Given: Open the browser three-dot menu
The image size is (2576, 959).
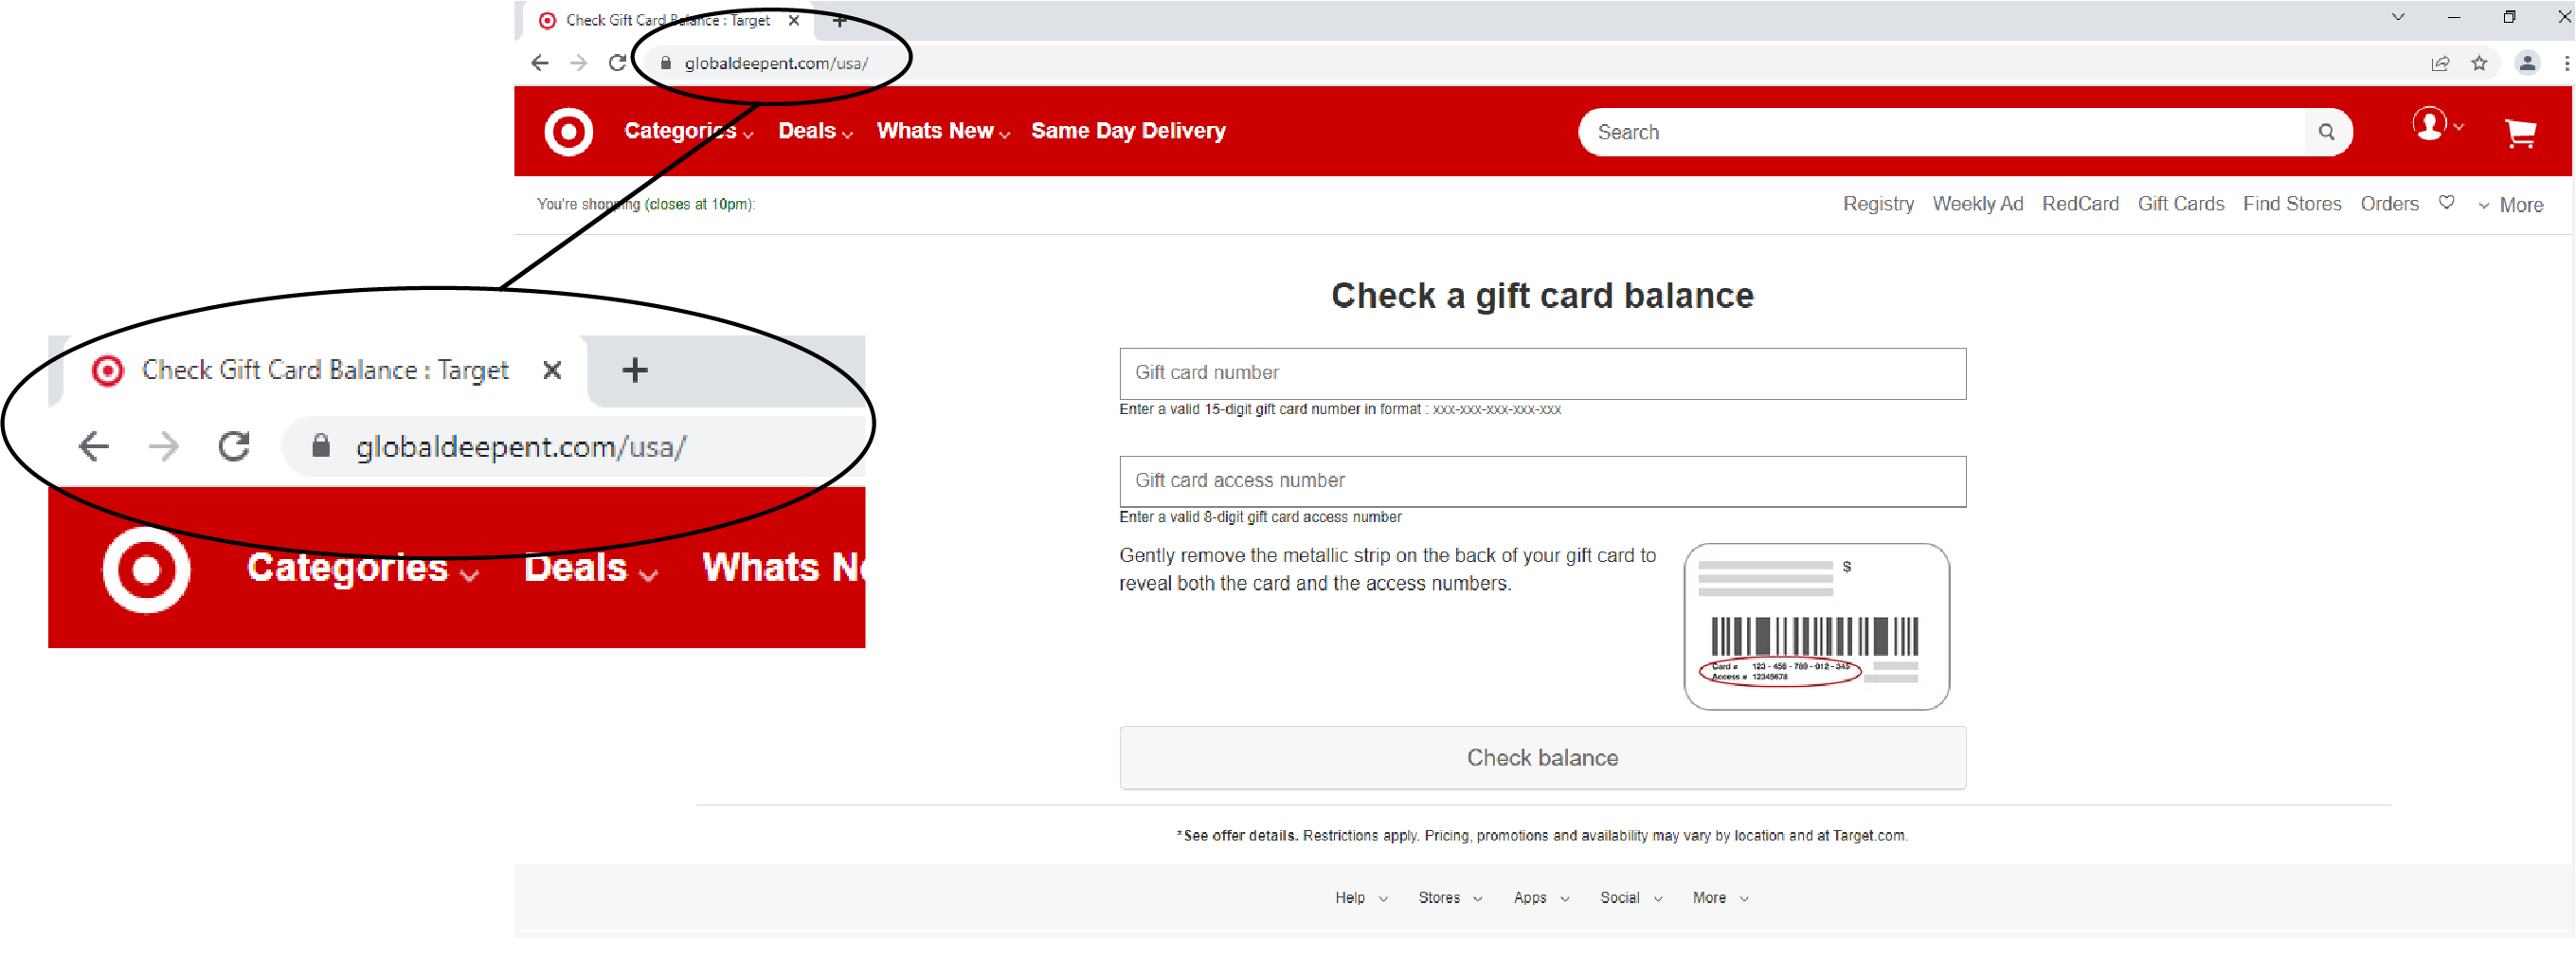Looking at the screenshot, I should point(2566,63).
